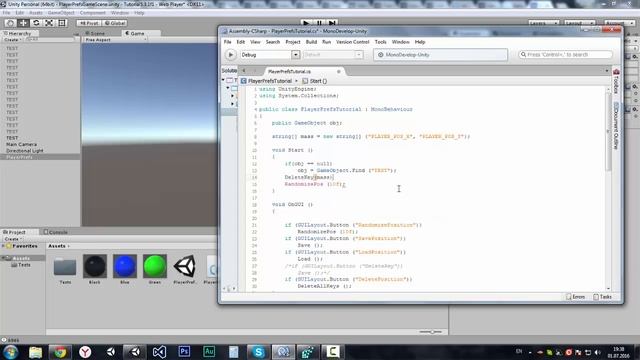Open Yandex Browser from the taskbar
This screenshot has width=640, height=360.
pos(85,352)
